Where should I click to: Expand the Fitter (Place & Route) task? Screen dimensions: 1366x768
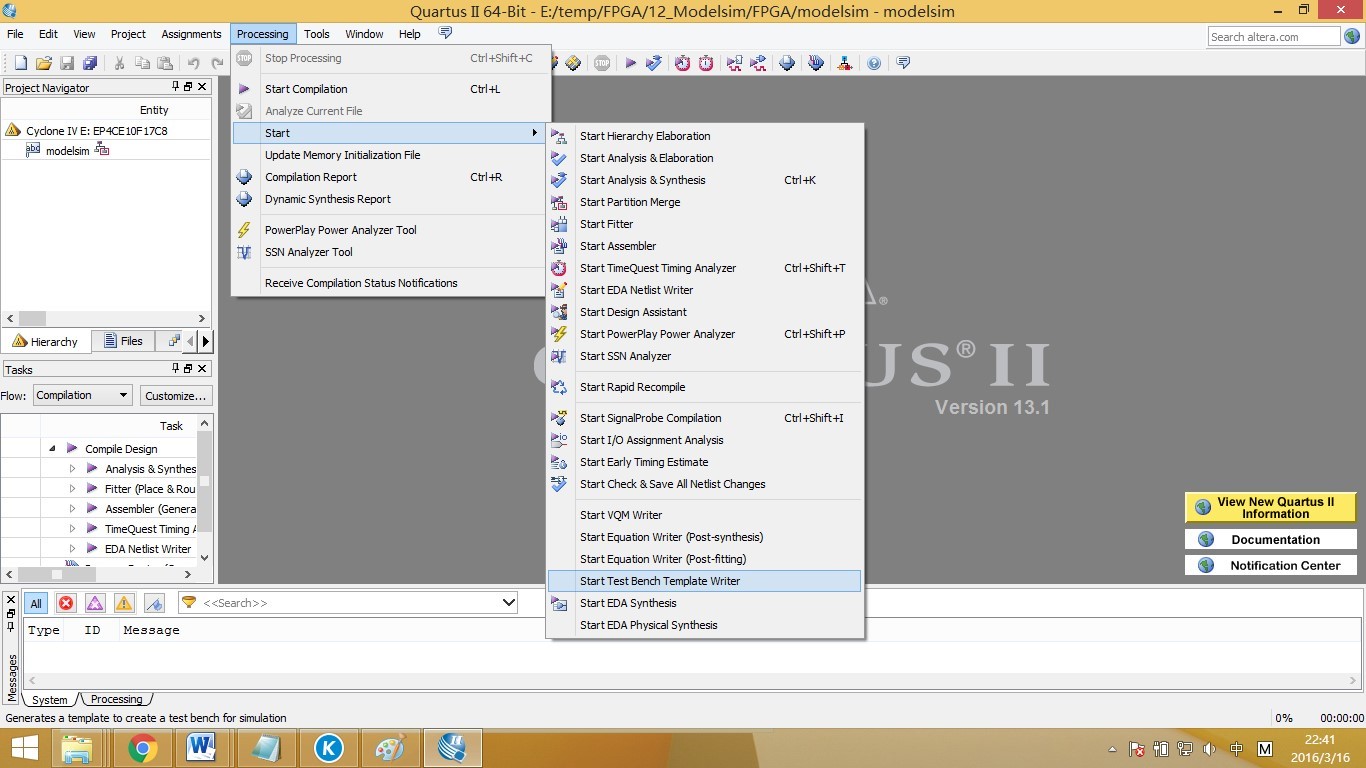tap(72, 489)
